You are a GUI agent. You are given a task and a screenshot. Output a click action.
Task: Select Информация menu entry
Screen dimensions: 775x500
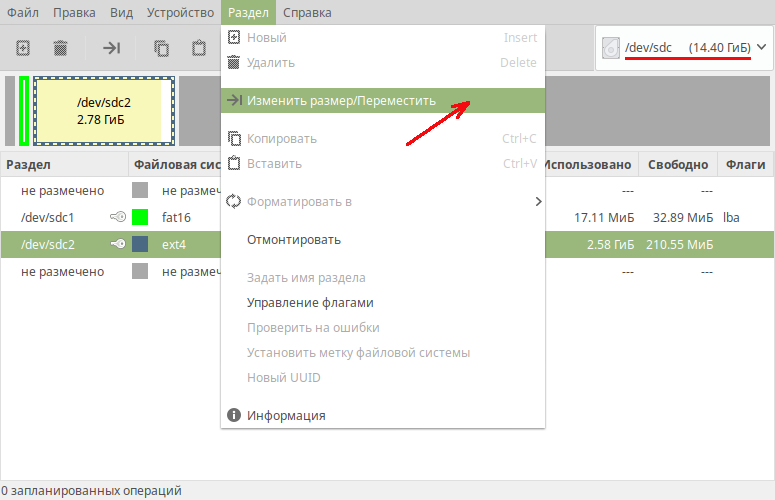coord(383,415)
